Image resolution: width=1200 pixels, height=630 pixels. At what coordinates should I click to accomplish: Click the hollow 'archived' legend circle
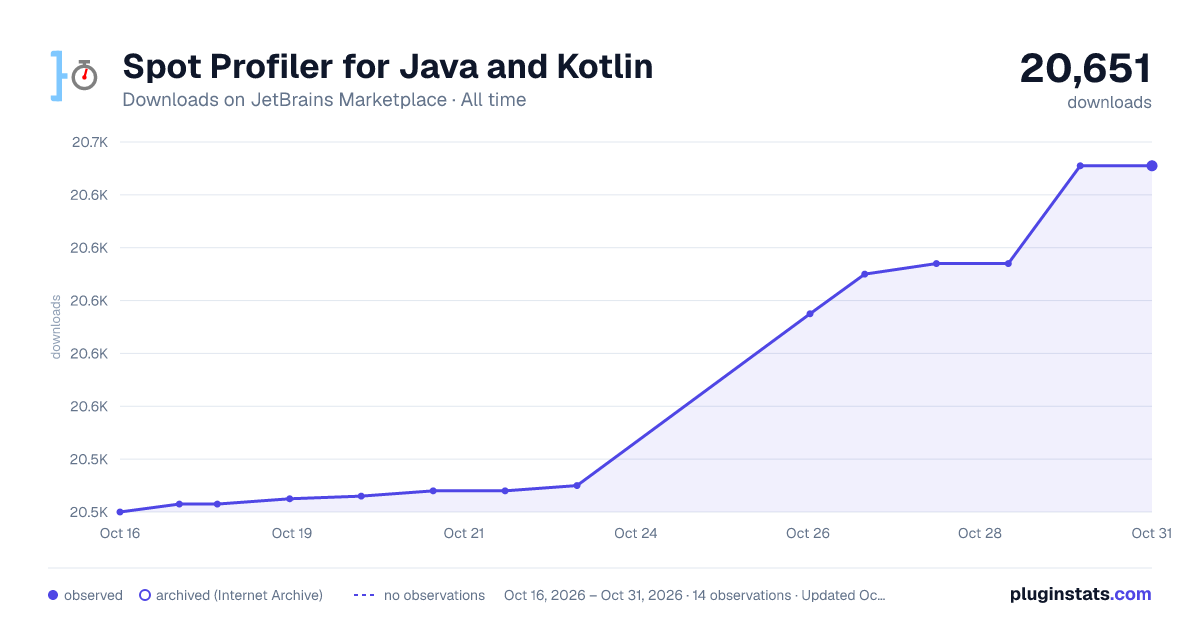point(144,595)
